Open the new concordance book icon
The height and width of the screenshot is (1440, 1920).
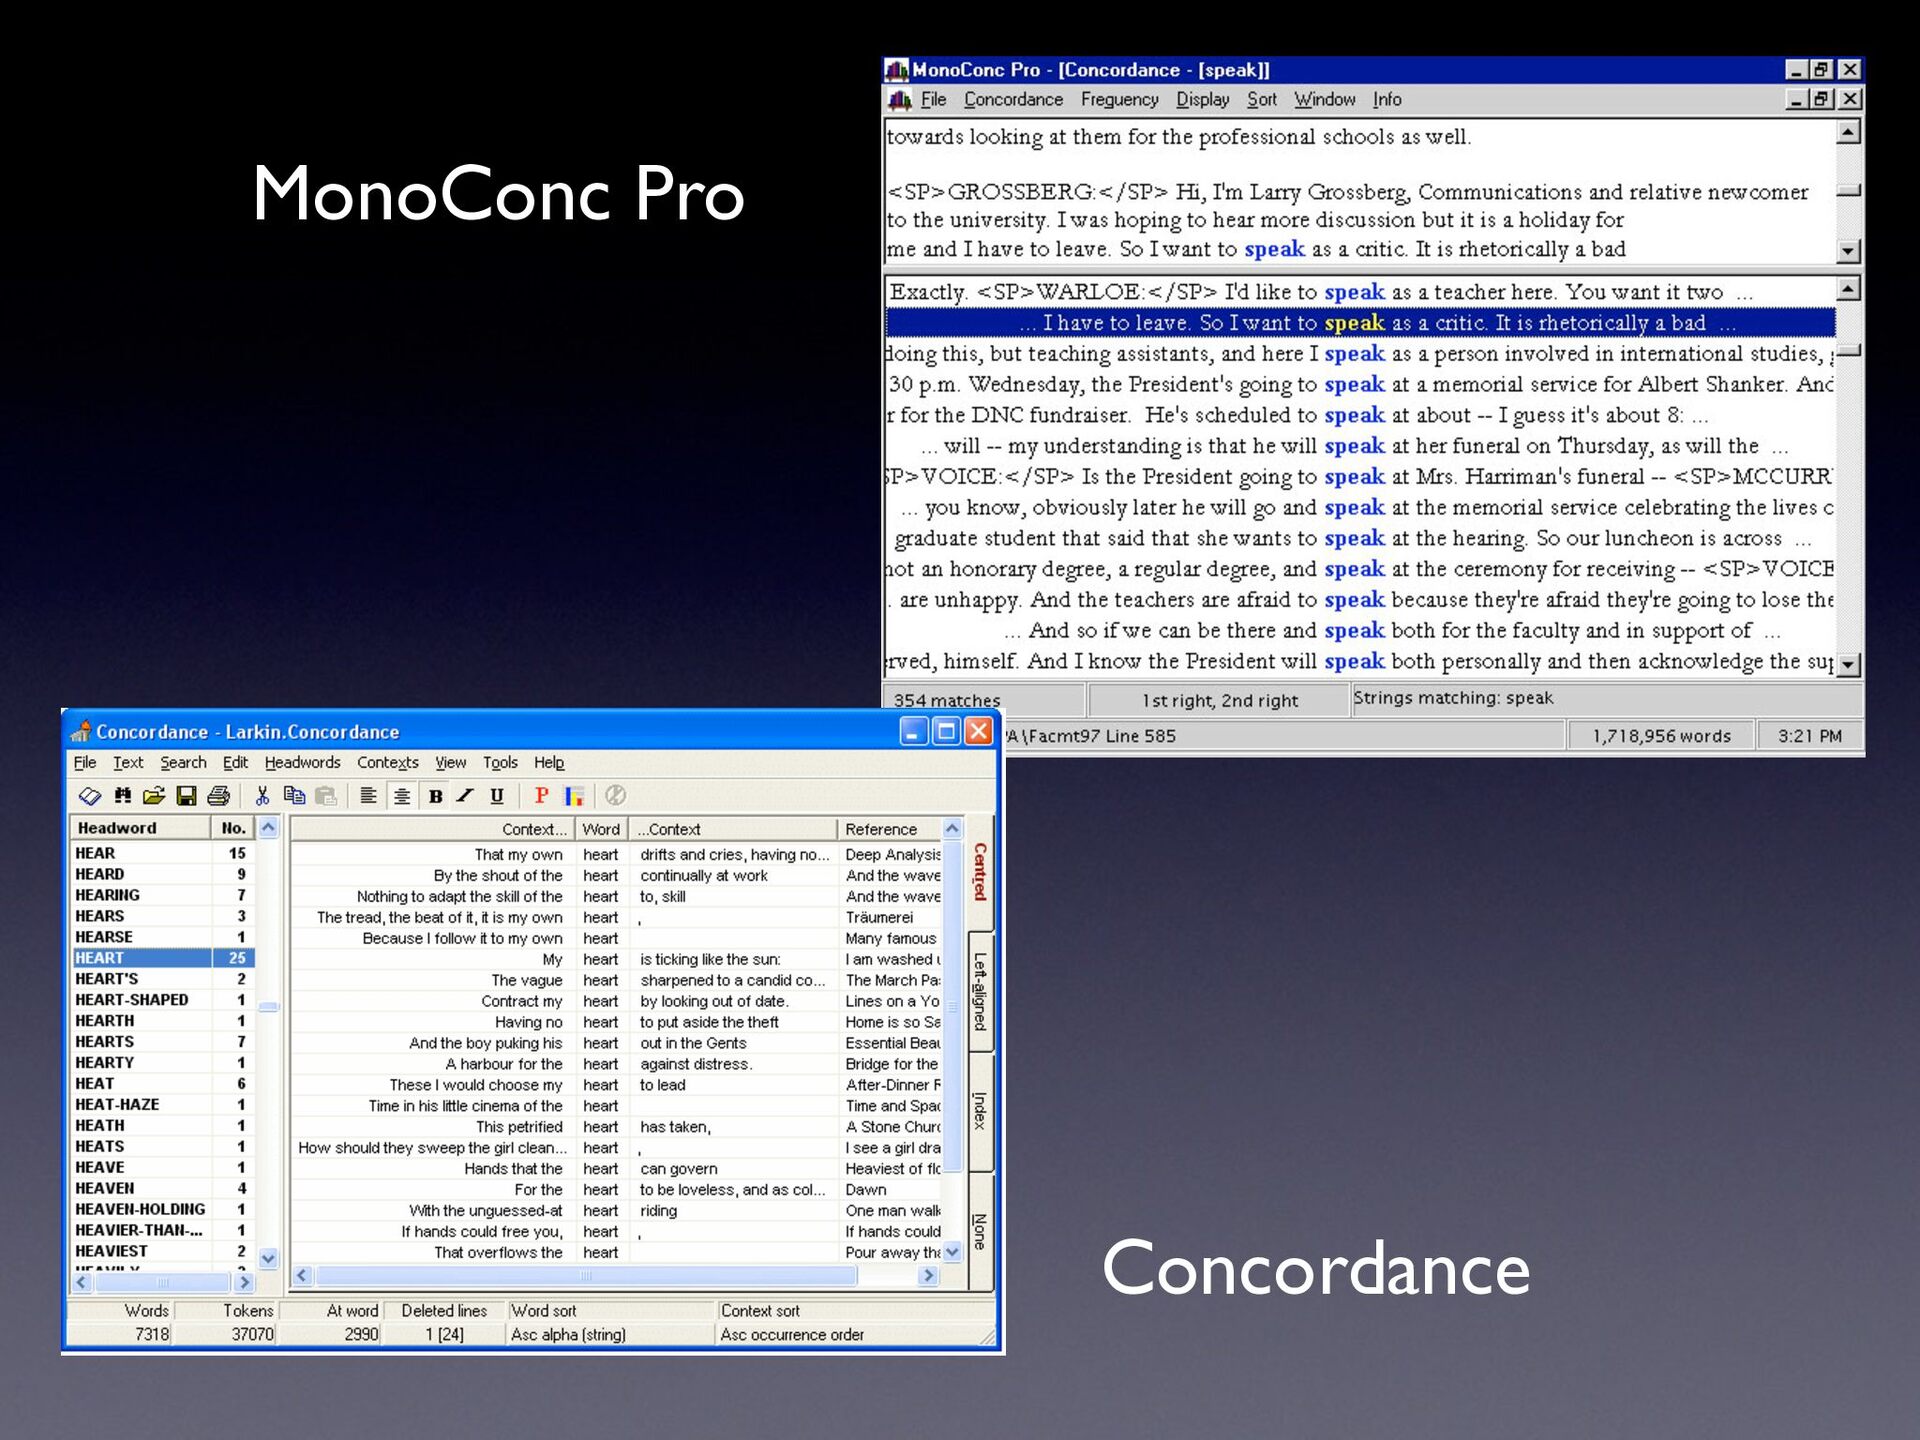coord(90,795)
